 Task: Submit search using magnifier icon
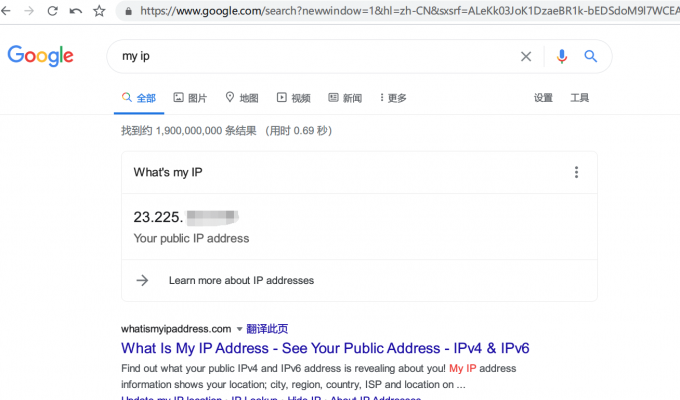point(591,57)
